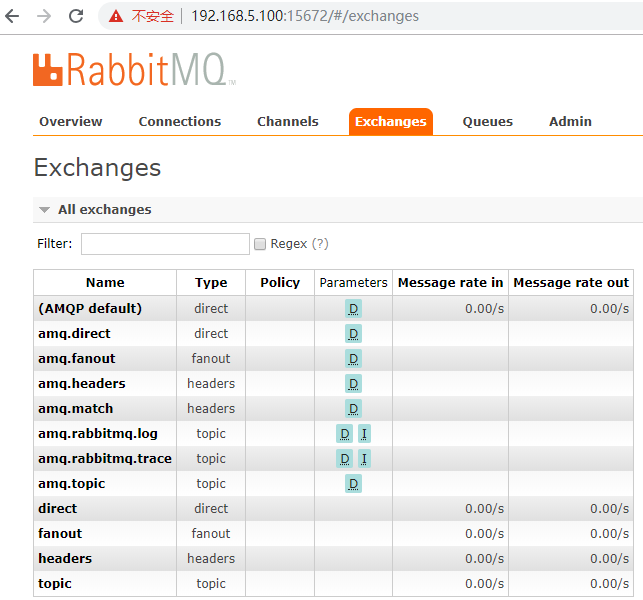
Task: Click the D badge for amq.rabbitmq.log
Action: 344,434
